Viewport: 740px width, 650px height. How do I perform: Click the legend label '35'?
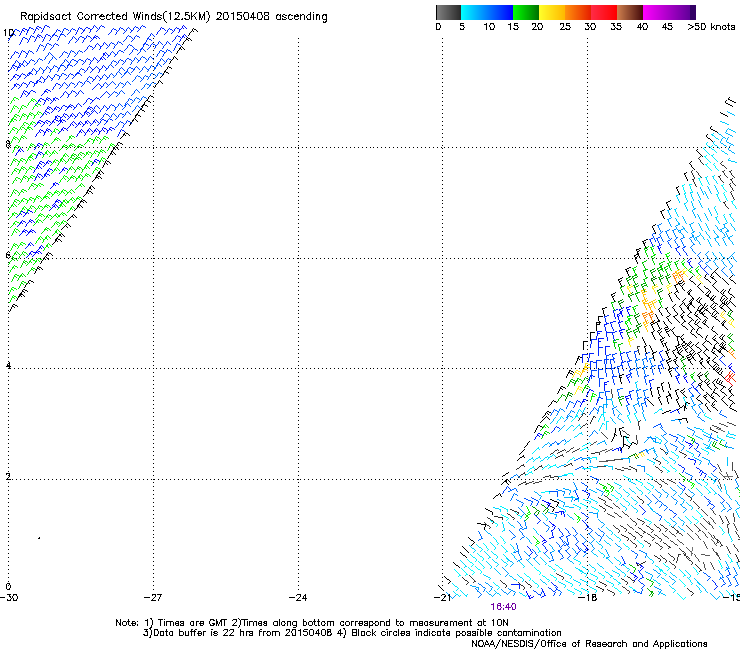[x=616, y=26]
